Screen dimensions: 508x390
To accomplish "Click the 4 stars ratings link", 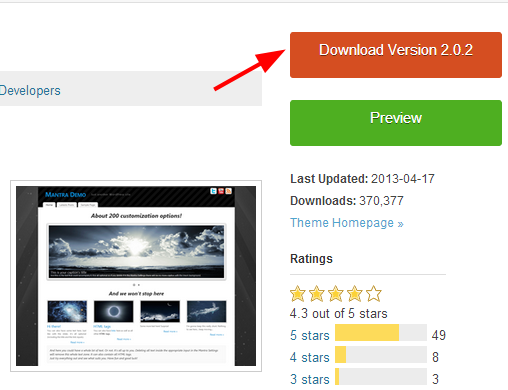I will coord(310,357).
